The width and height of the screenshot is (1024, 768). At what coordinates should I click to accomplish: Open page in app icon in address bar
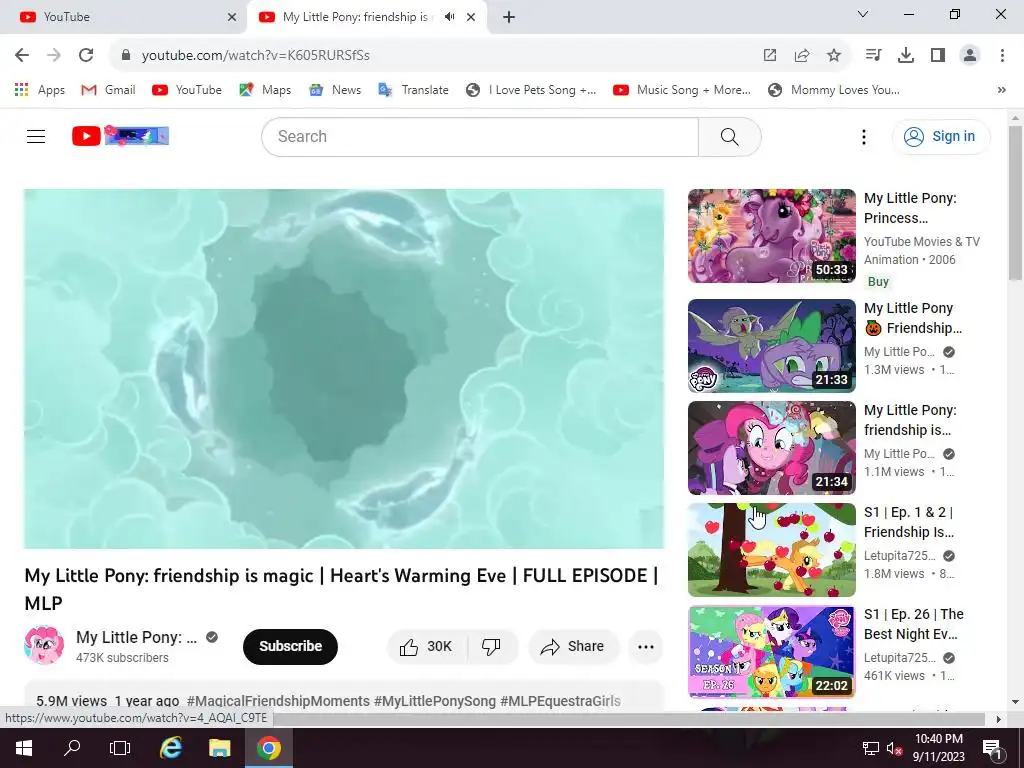tap(770, 56)
